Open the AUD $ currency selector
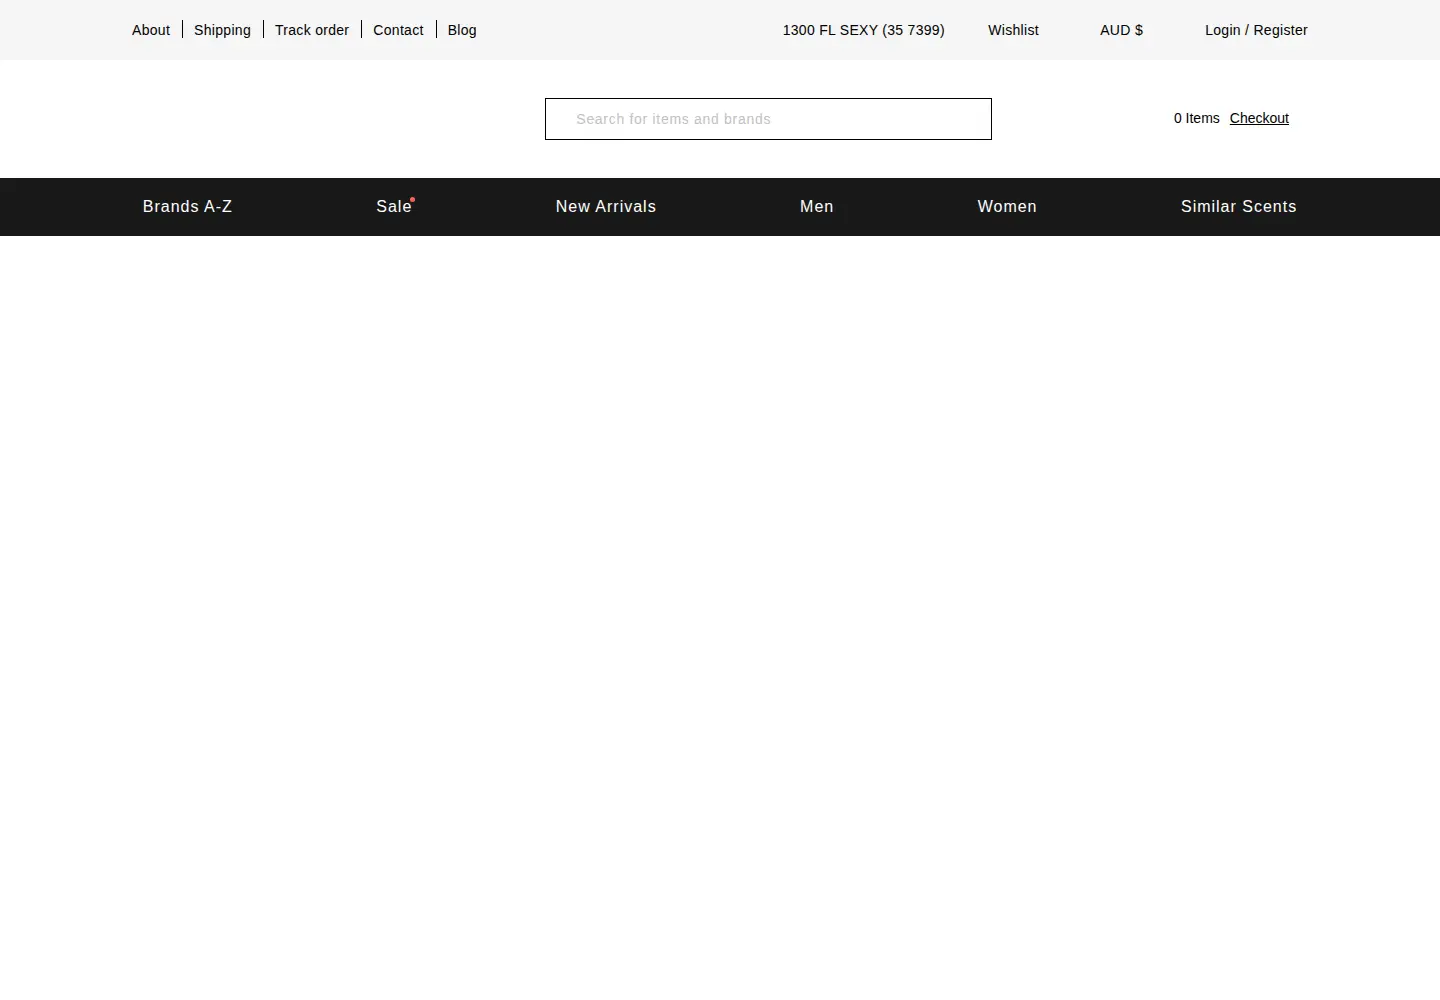This screenshot has height=1000, width=1440. pyautogui.click(x=1121, y=30)
